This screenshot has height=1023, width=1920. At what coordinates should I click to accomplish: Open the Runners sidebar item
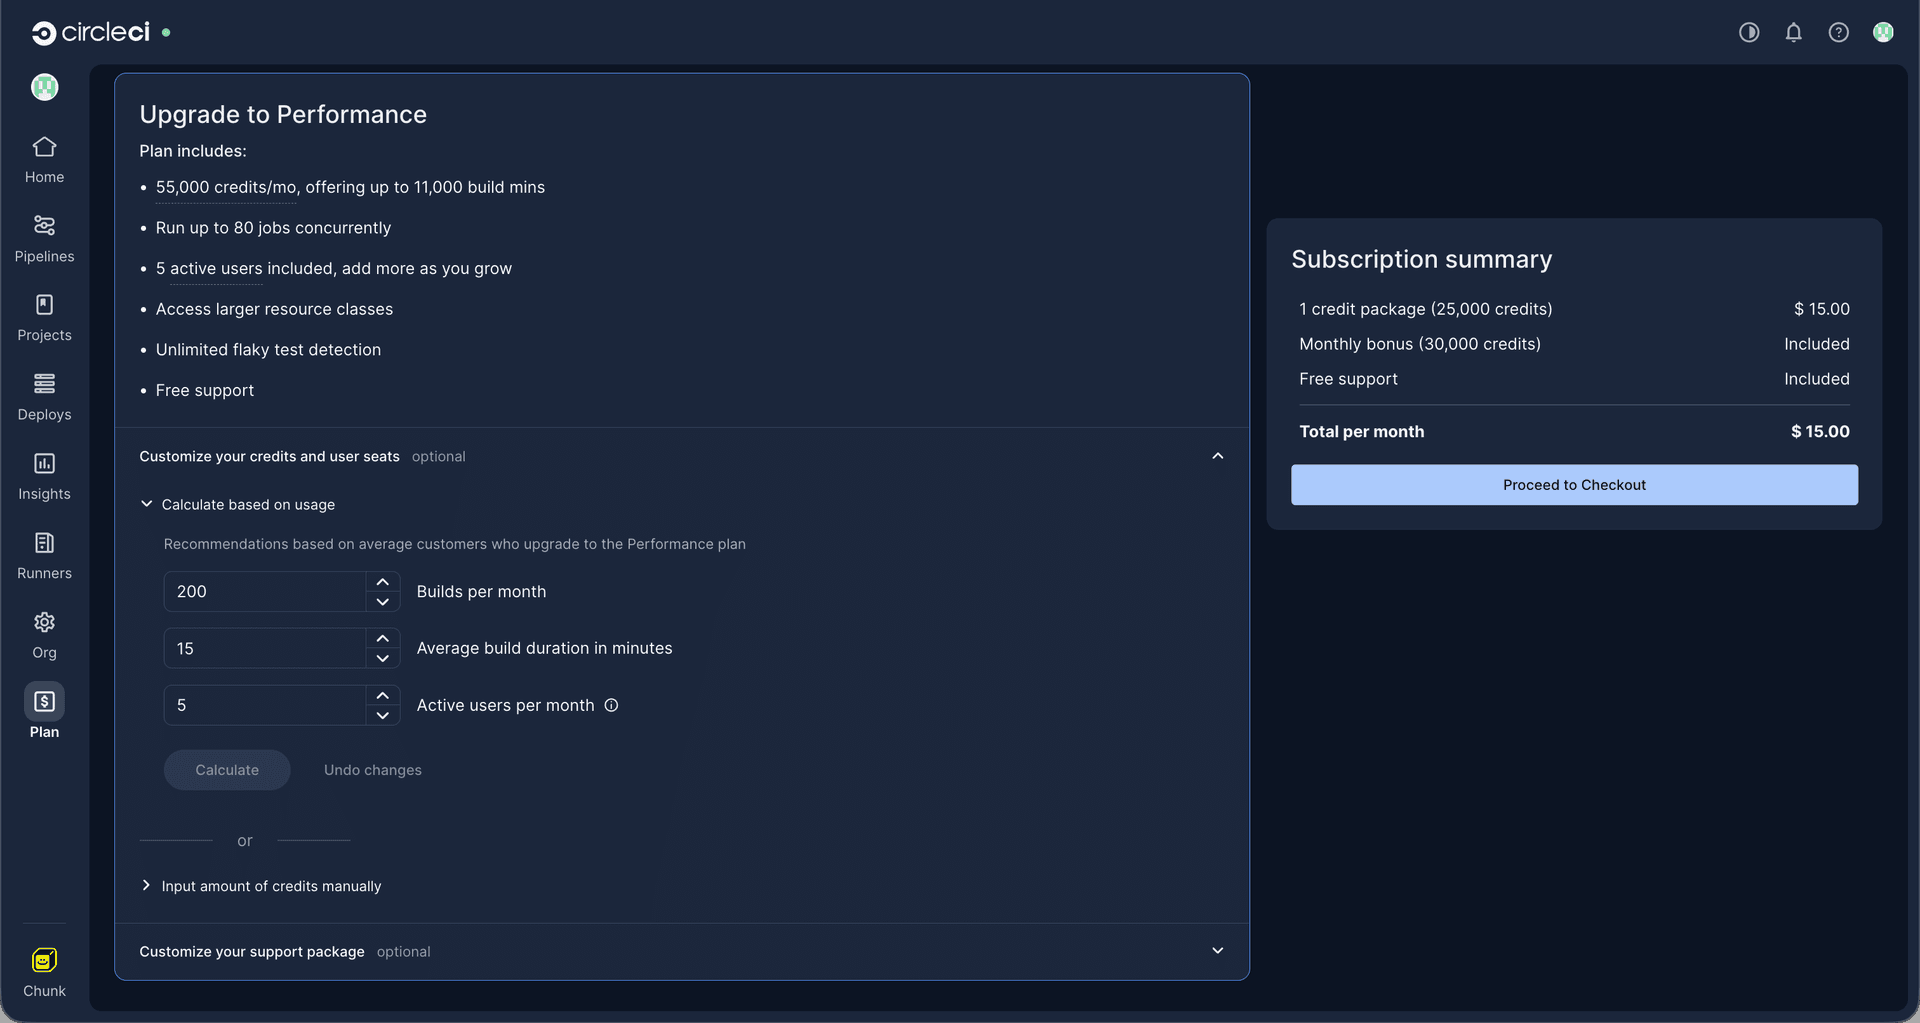point(44,543)
